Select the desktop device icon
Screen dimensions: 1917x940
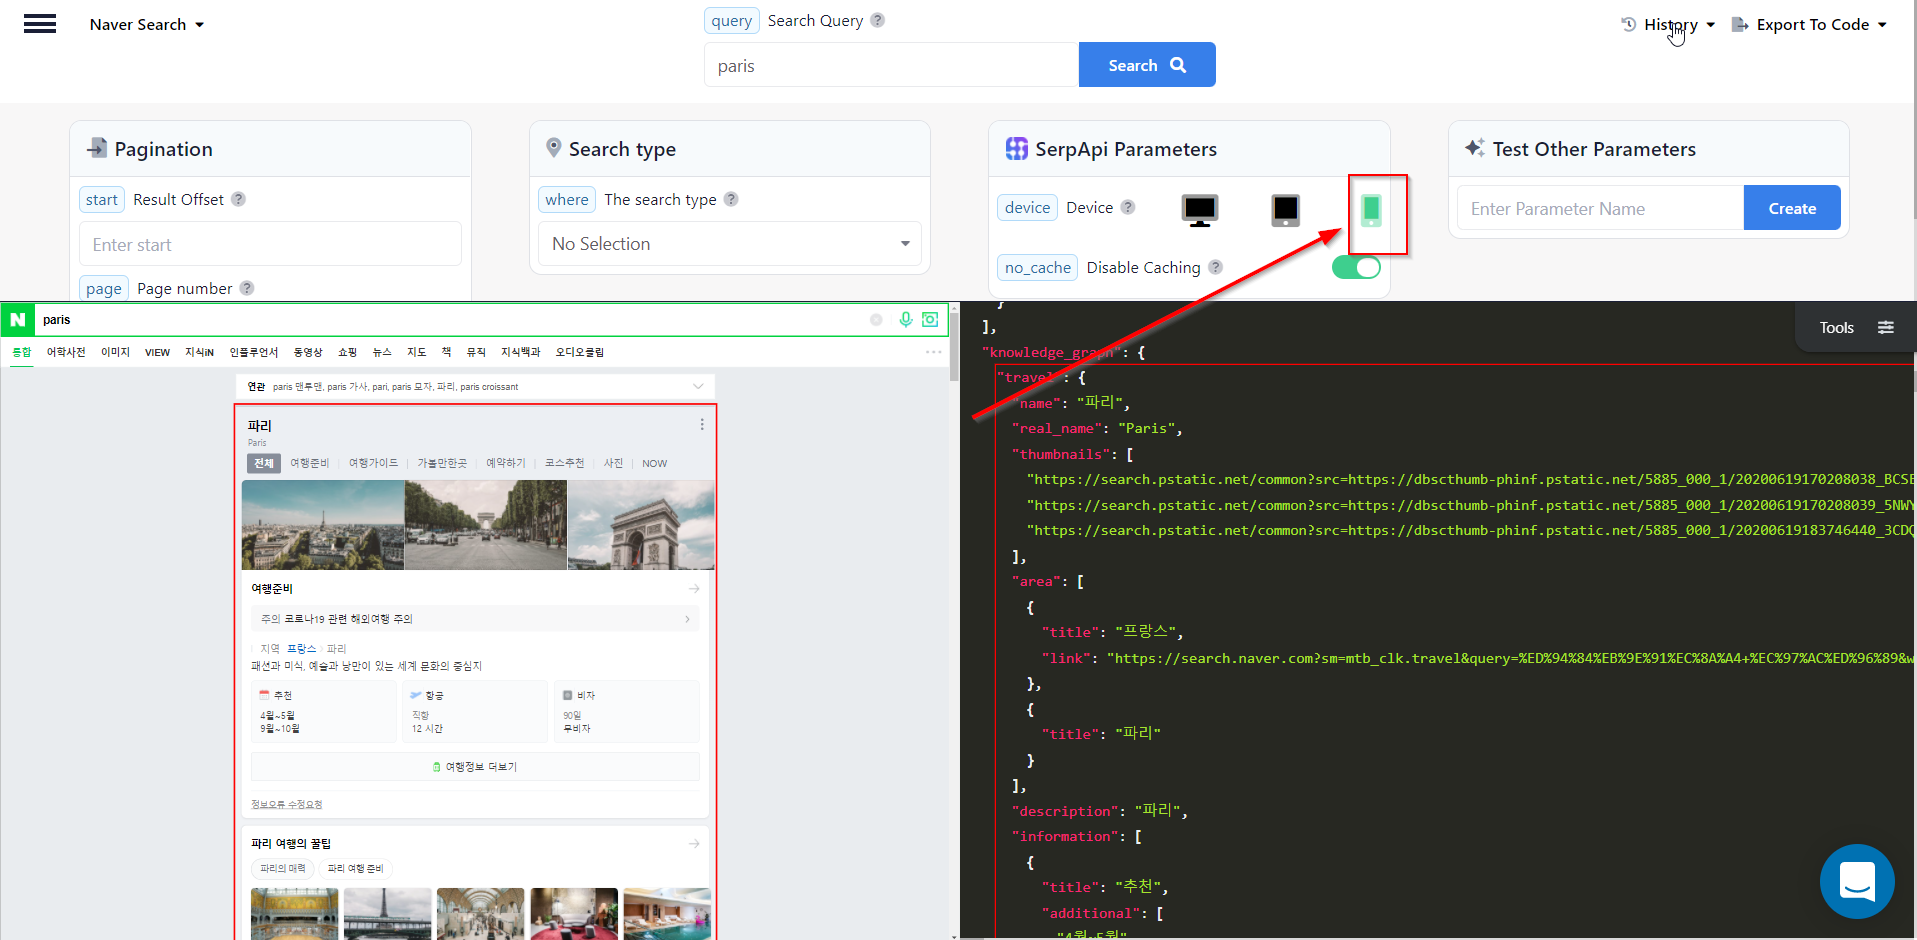pyautogui.click(x=1199, y=209)
